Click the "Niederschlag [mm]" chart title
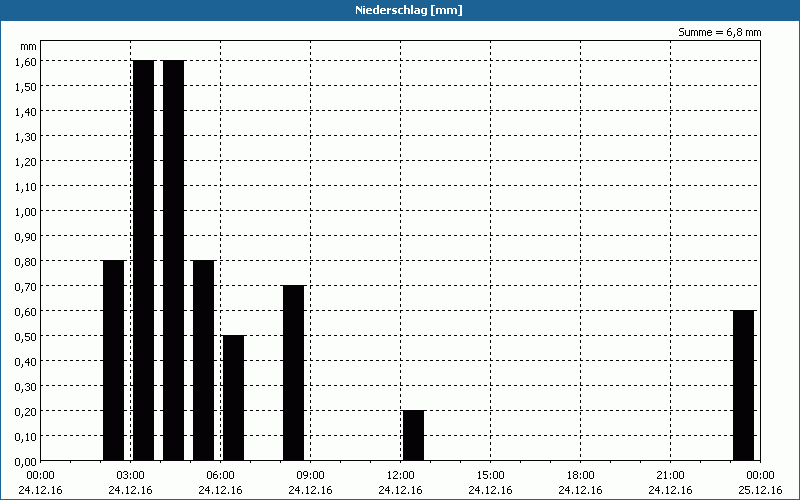 [x=409, y=10]
